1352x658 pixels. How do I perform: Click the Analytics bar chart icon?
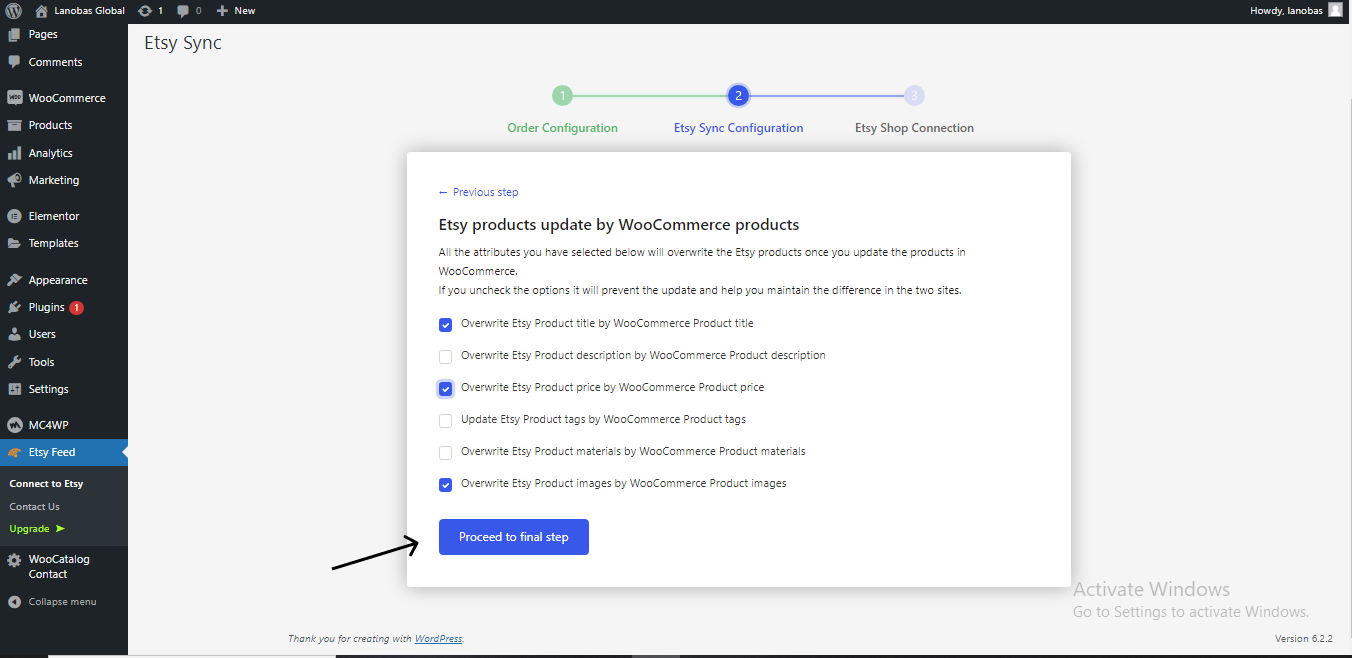tap(14, 153)
